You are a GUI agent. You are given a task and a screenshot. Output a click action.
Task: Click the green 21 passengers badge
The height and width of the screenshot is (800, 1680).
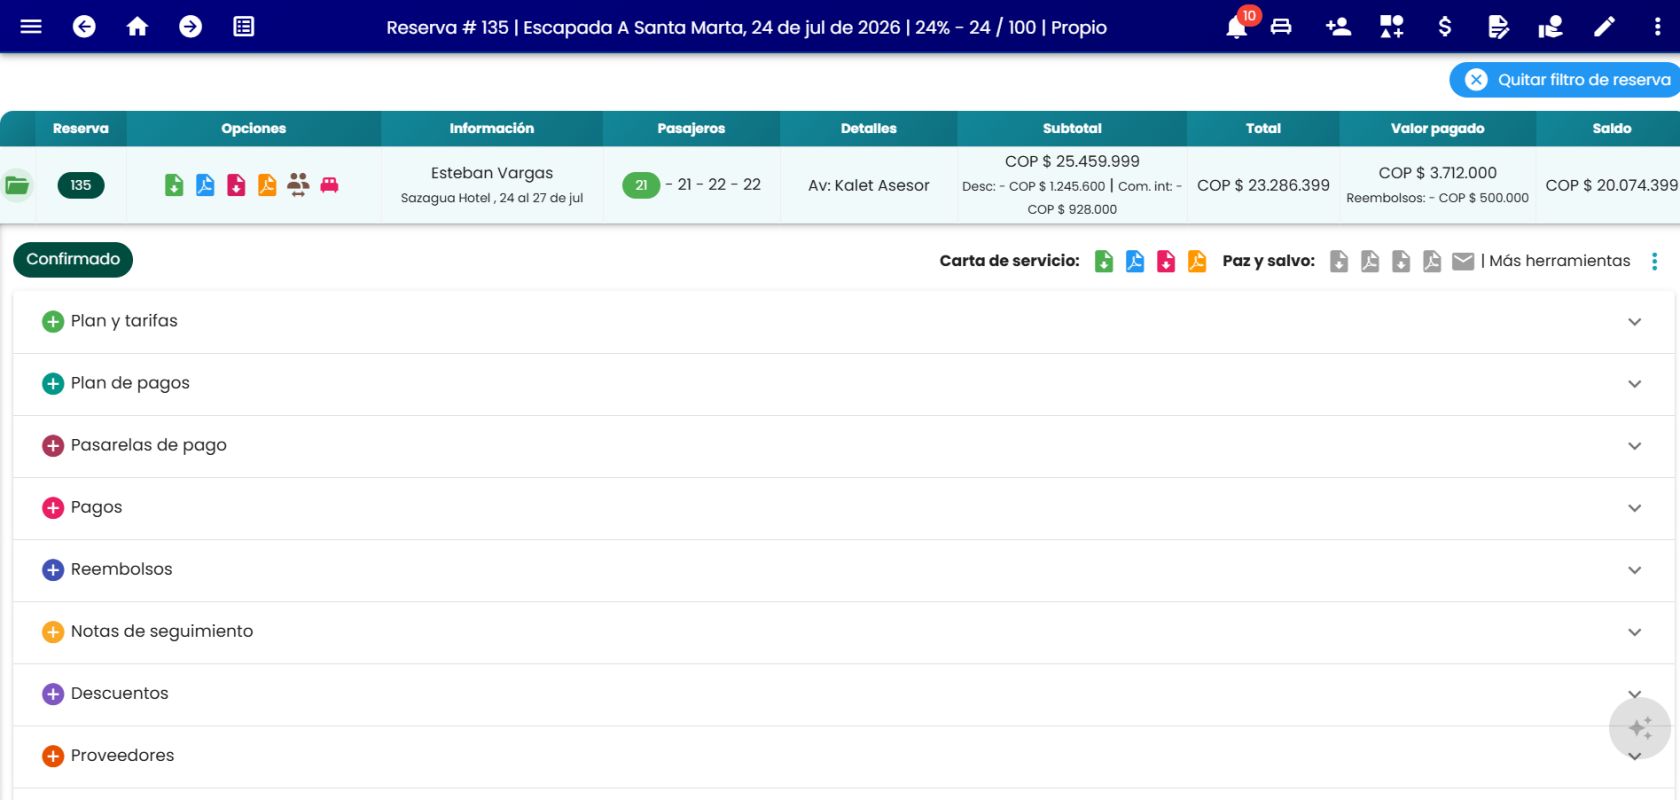coord(641,185)
